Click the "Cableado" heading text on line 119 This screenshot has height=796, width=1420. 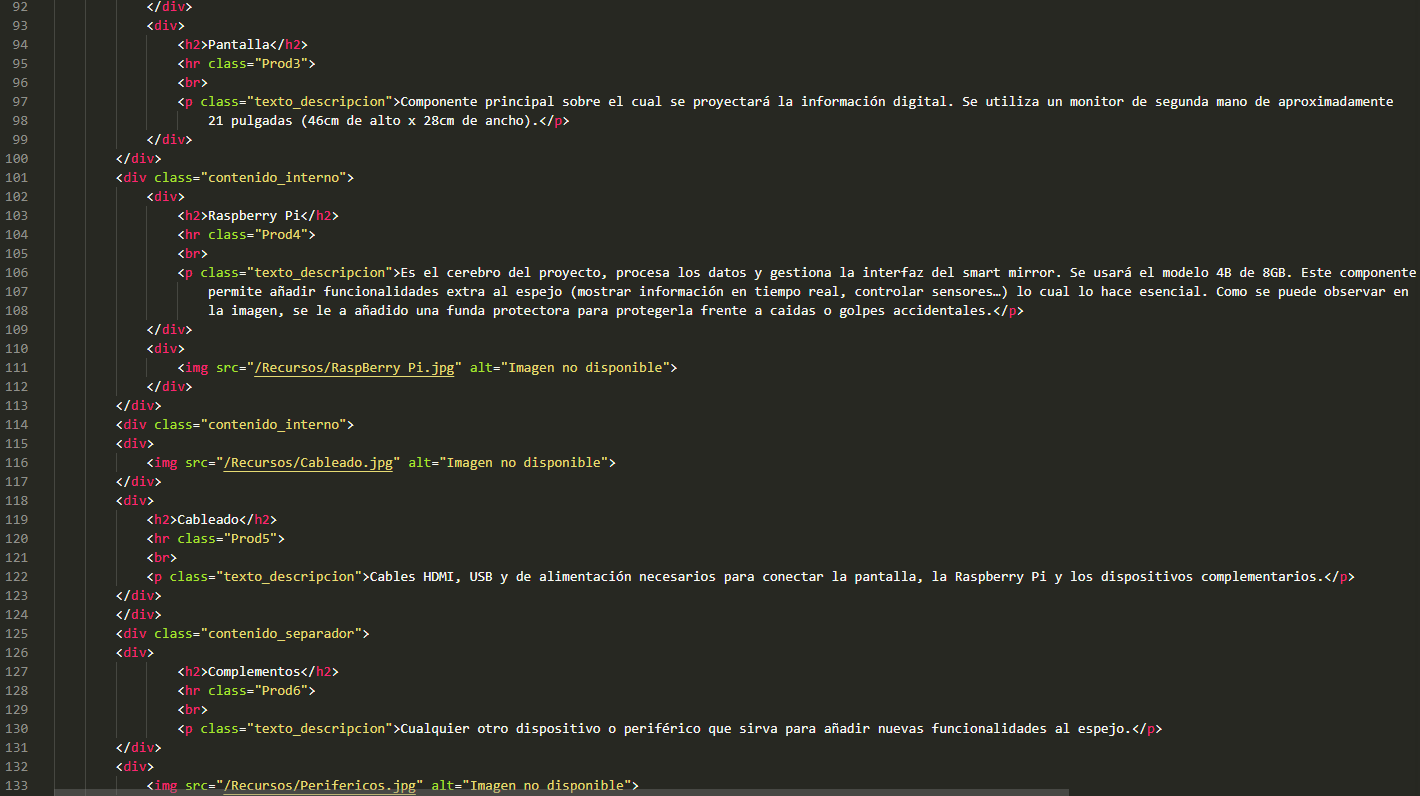pyautogui.click(x=208, y=520)
